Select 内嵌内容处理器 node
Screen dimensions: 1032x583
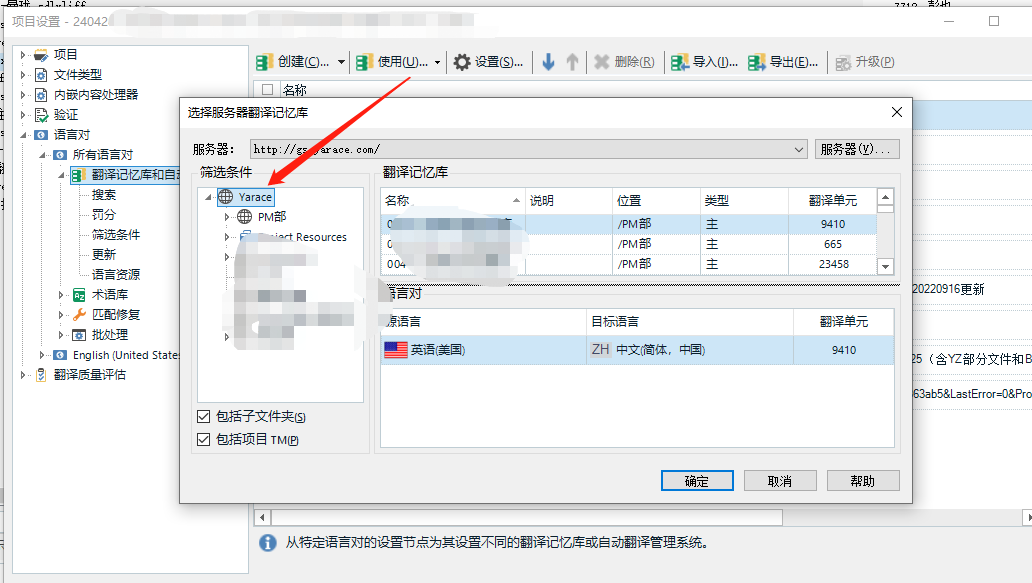coord(95,95)
